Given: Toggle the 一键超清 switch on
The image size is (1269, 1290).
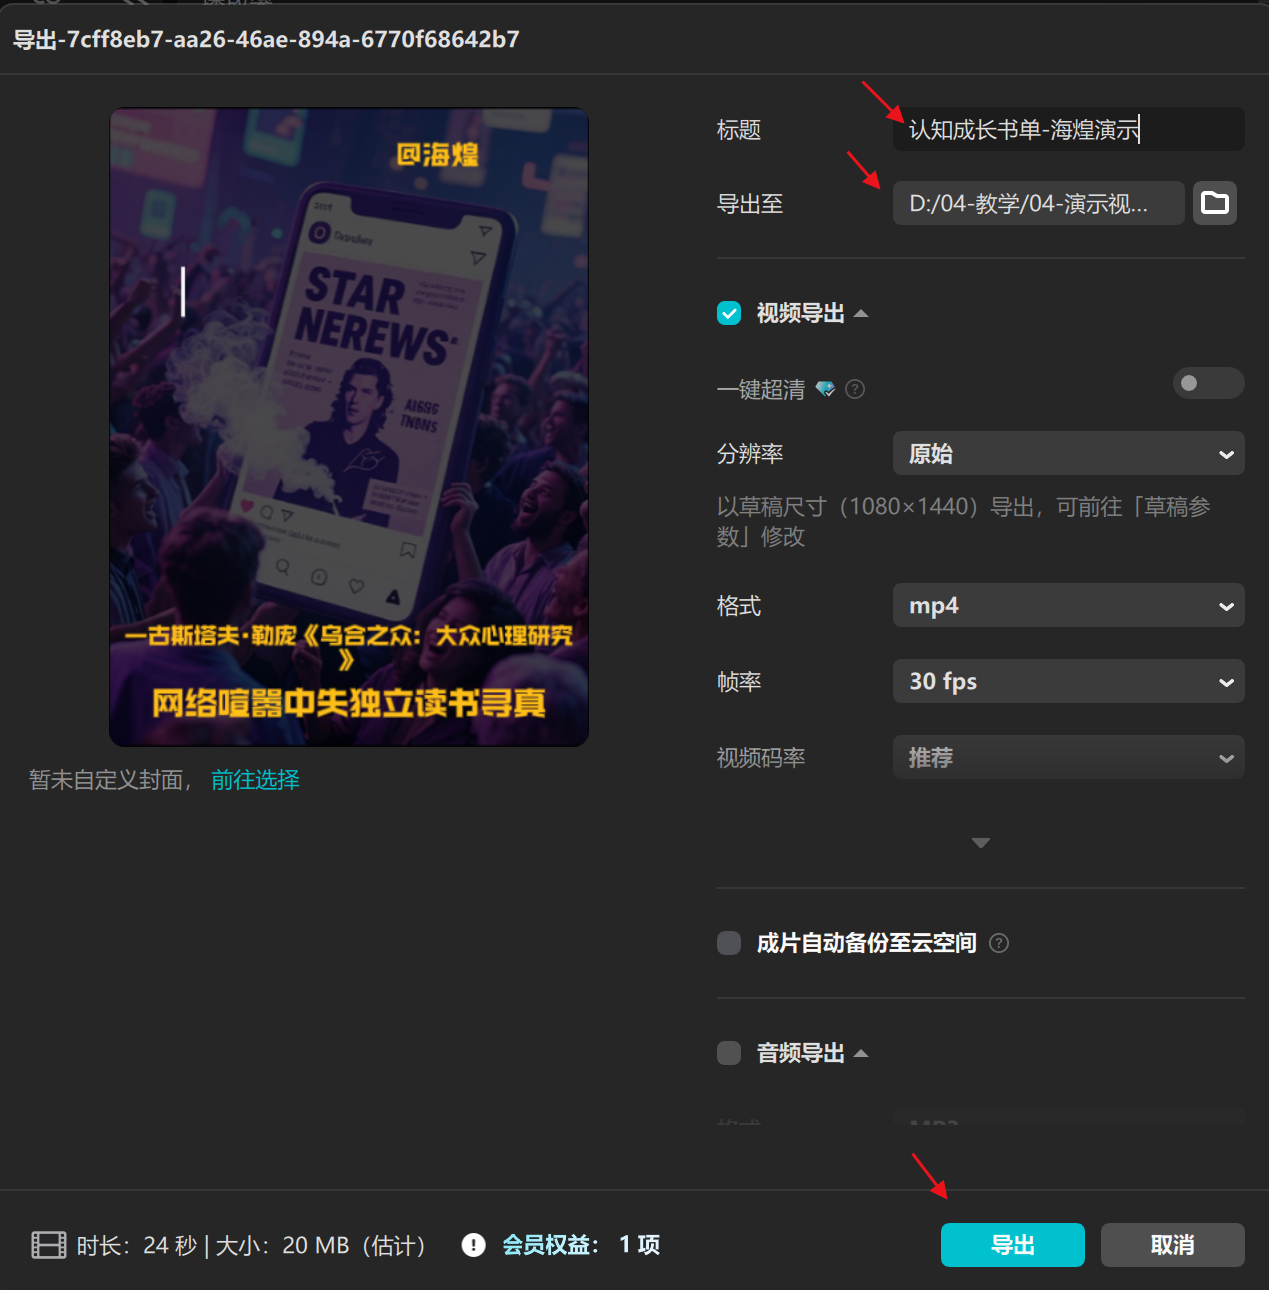Looking at the screenshot, I should pos(1207,383).
